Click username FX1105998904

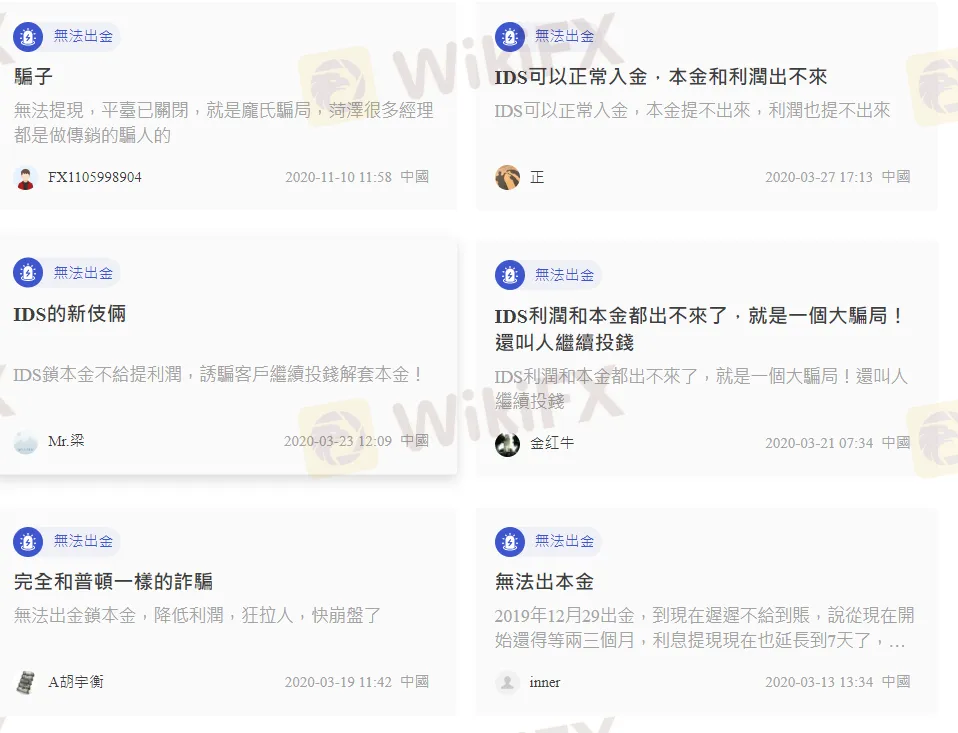(95, 177)
